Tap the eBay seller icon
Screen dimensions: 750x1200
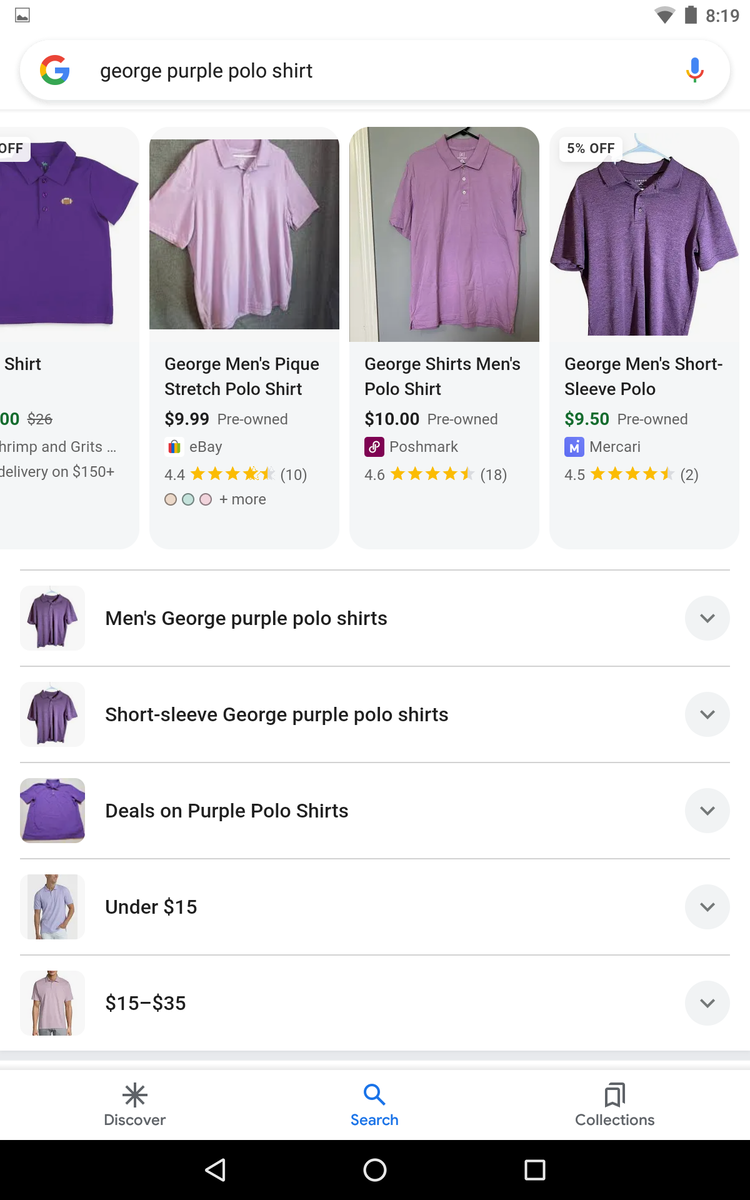coord(174,447)
